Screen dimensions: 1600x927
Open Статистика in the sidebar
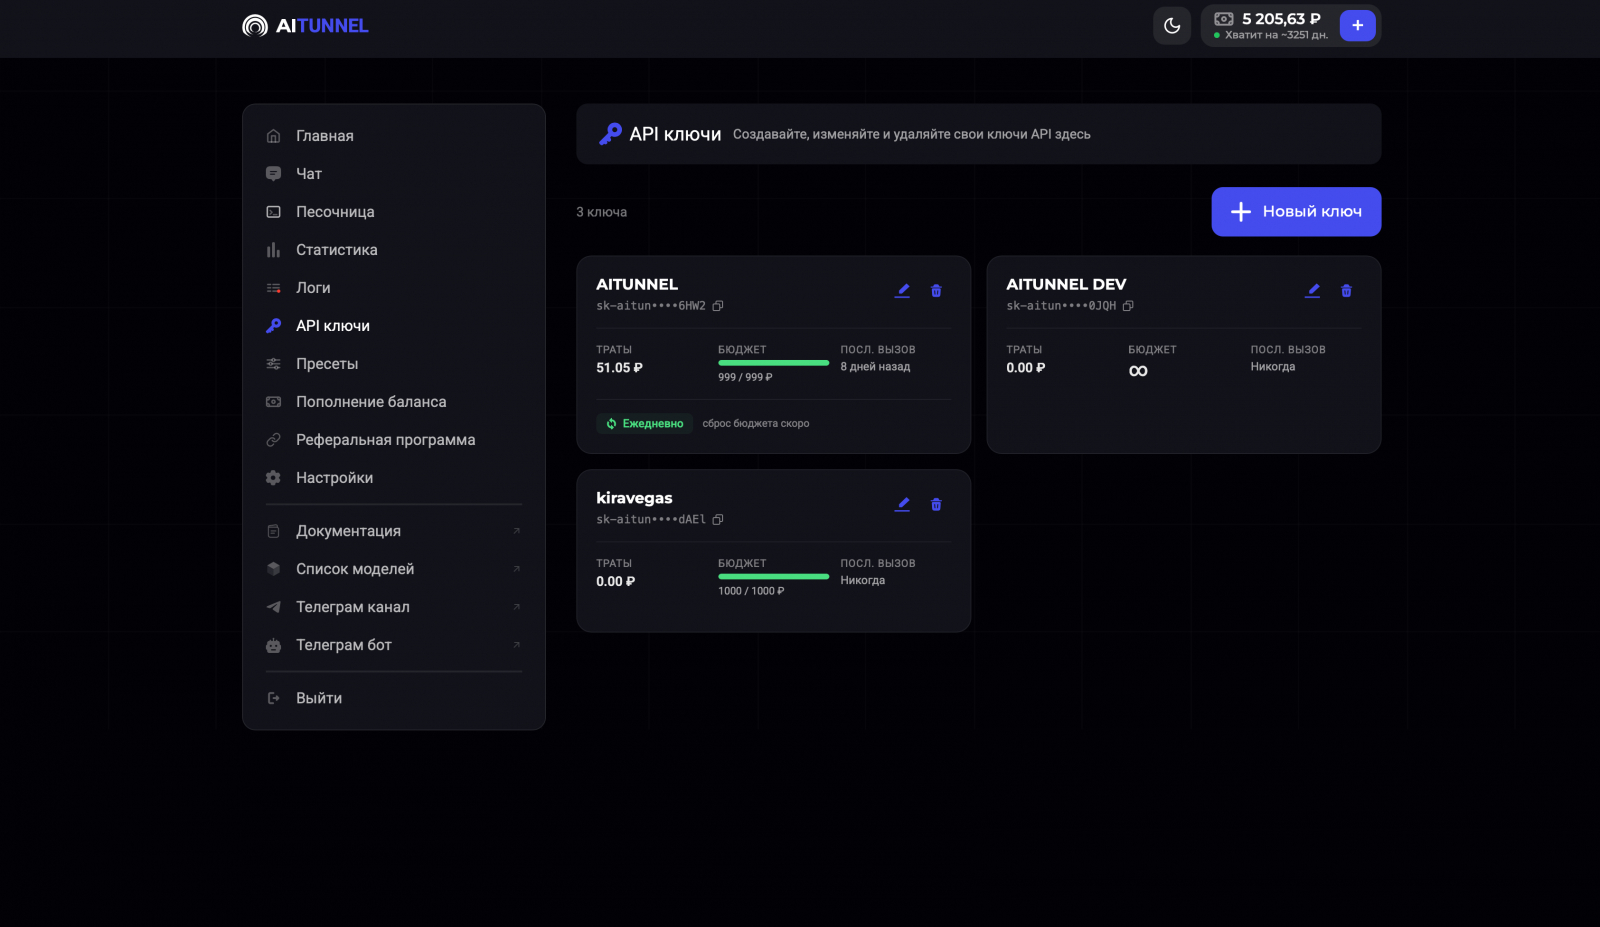click(394, 250)
